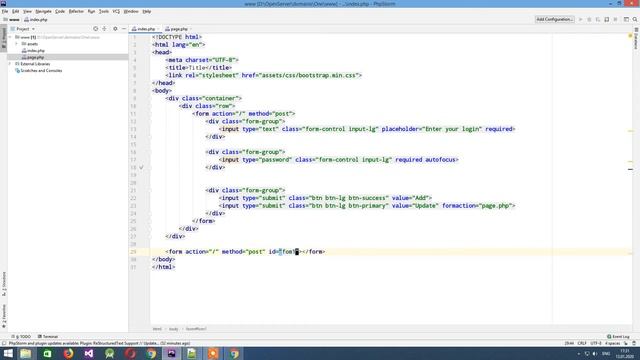
Task: Open the File menu
Action: pos(5,11)
